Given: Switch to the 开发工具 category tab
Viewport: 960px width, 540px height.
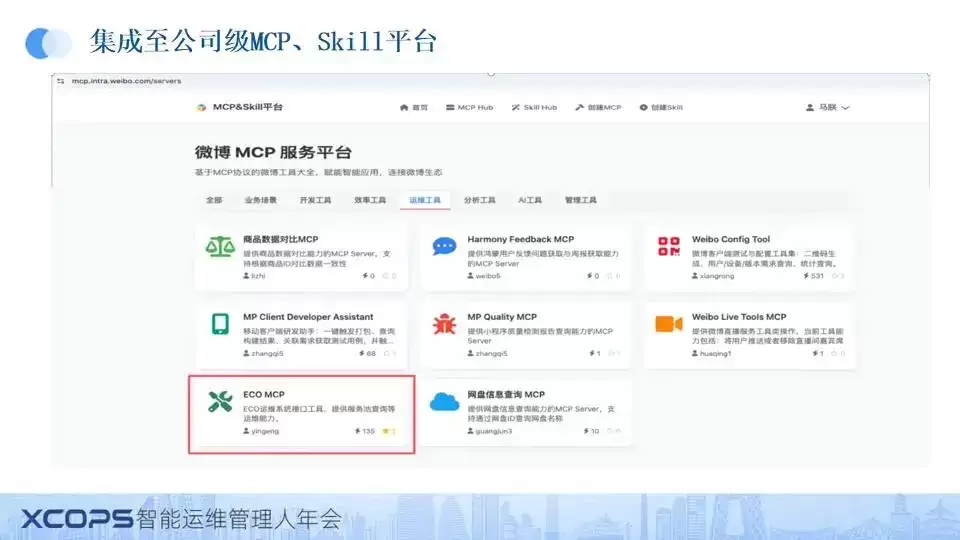Looking at the screenshot, I should 315,200.
